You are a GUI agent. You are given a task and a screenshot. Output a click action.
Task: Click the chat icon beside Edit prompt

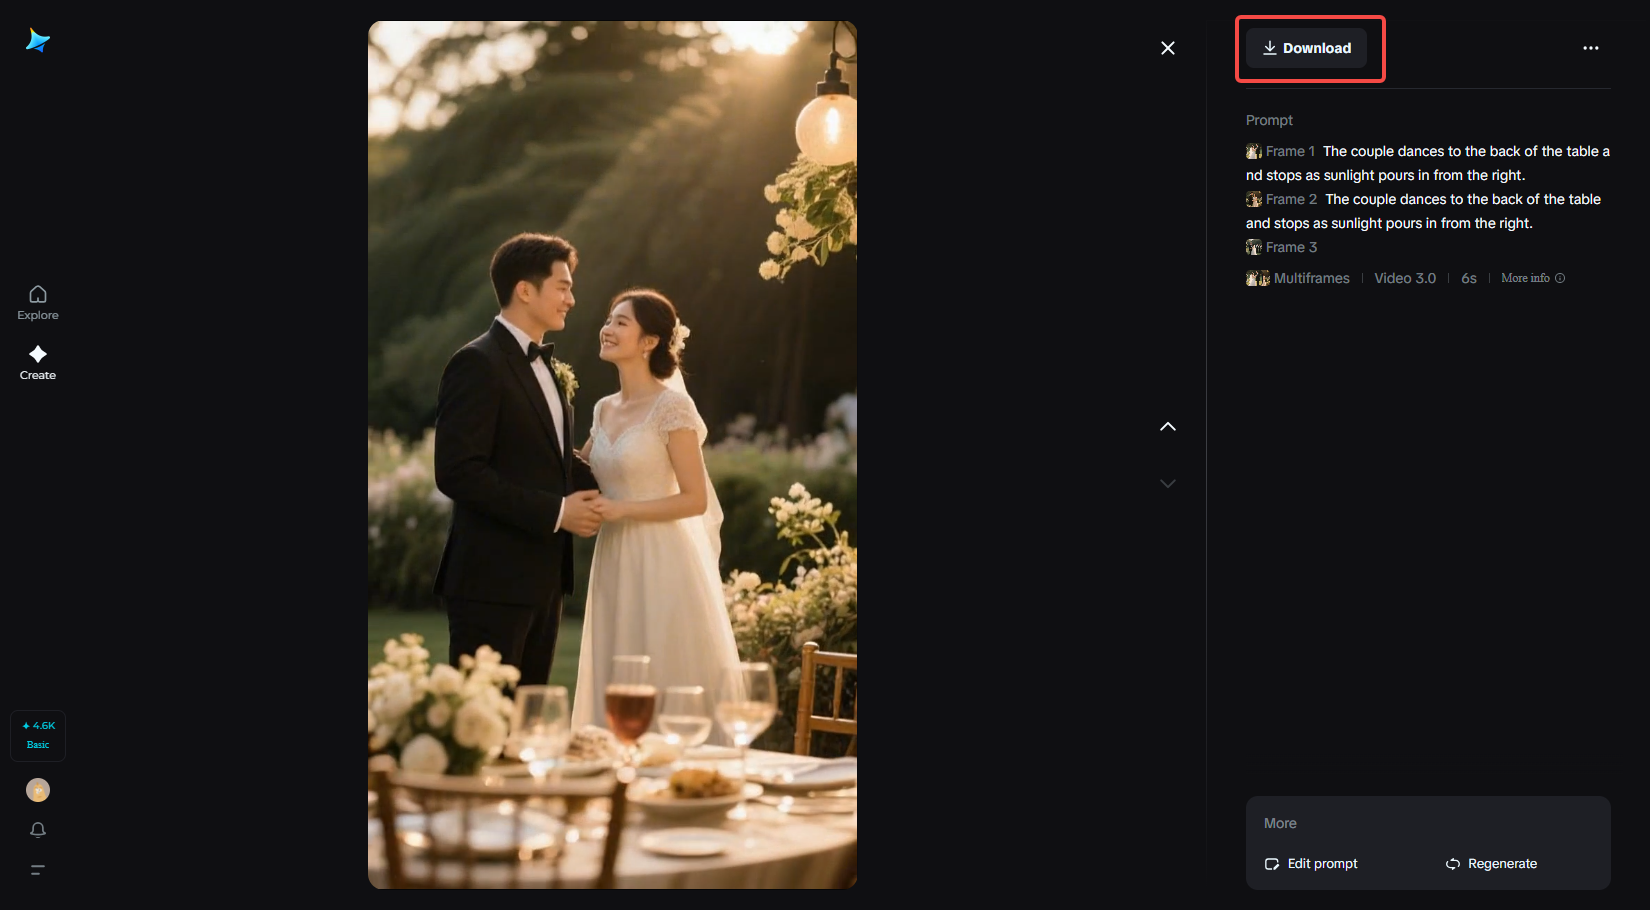(1271, 863)
